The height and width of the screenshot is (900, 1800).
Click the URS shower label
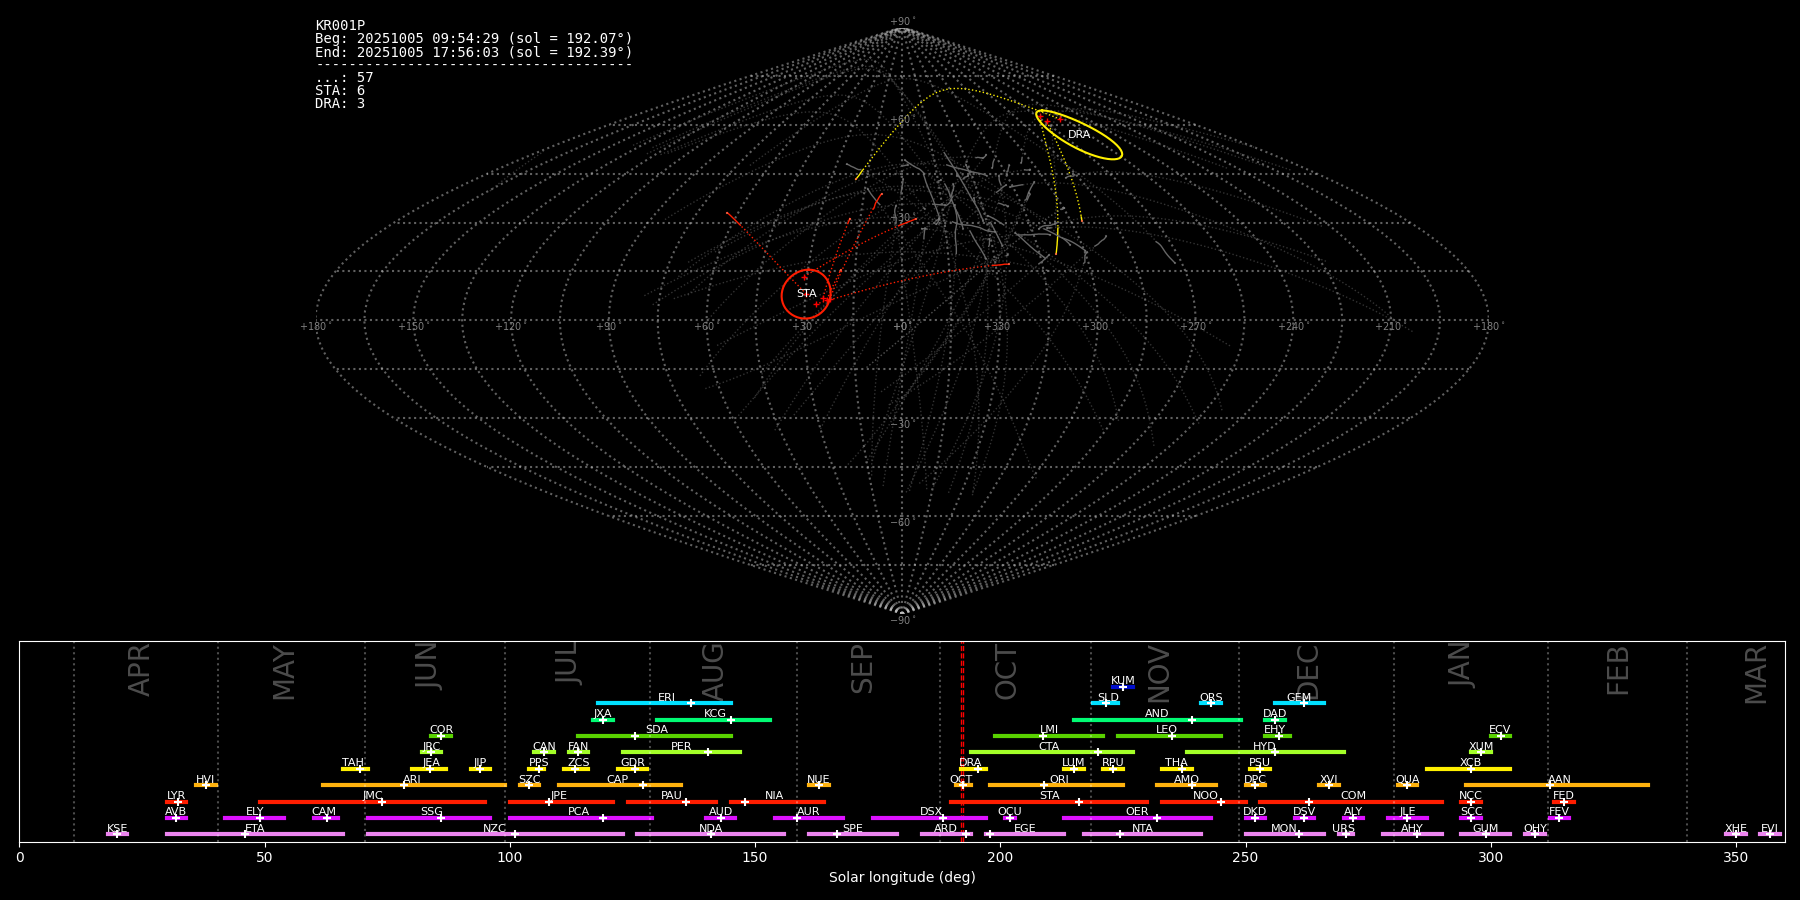(x=1343, y=829)
